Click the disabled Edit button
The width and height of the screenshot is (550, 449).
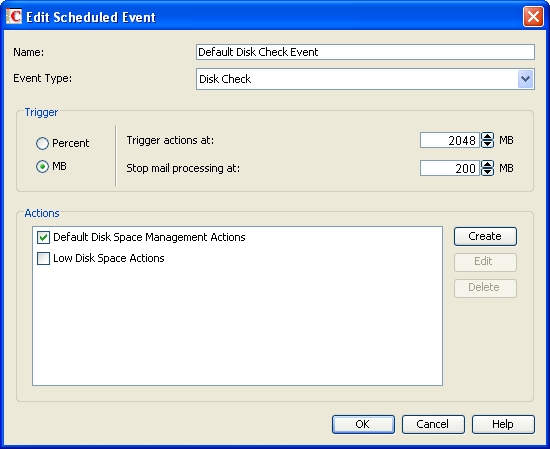[485, 262]
